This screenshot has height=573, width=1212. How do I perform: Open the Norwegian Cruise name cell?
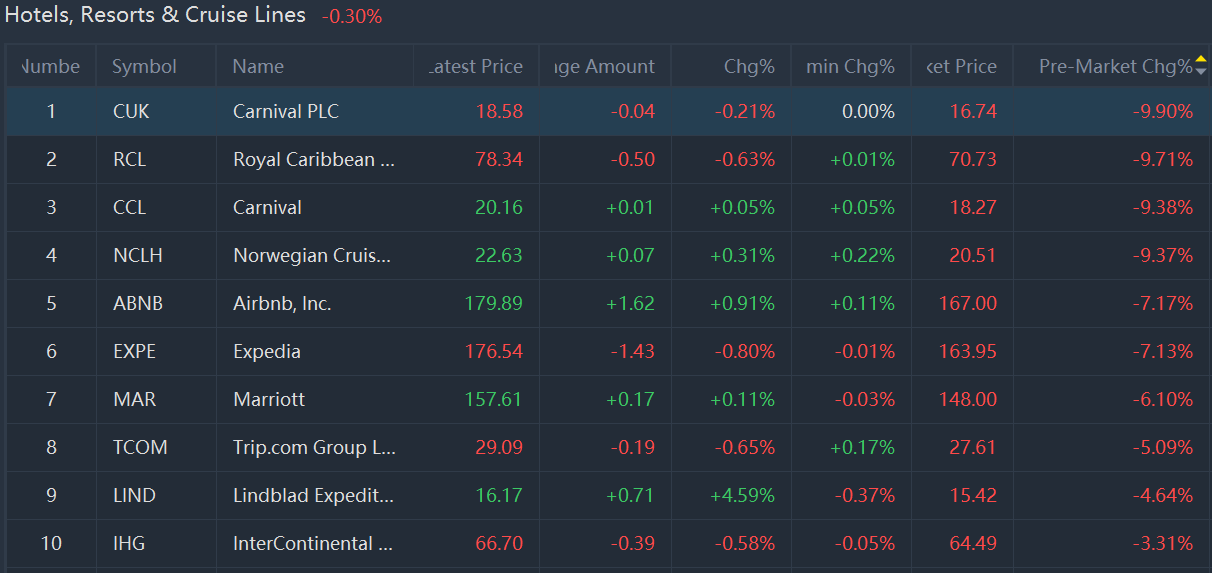(x=312, y=255)
